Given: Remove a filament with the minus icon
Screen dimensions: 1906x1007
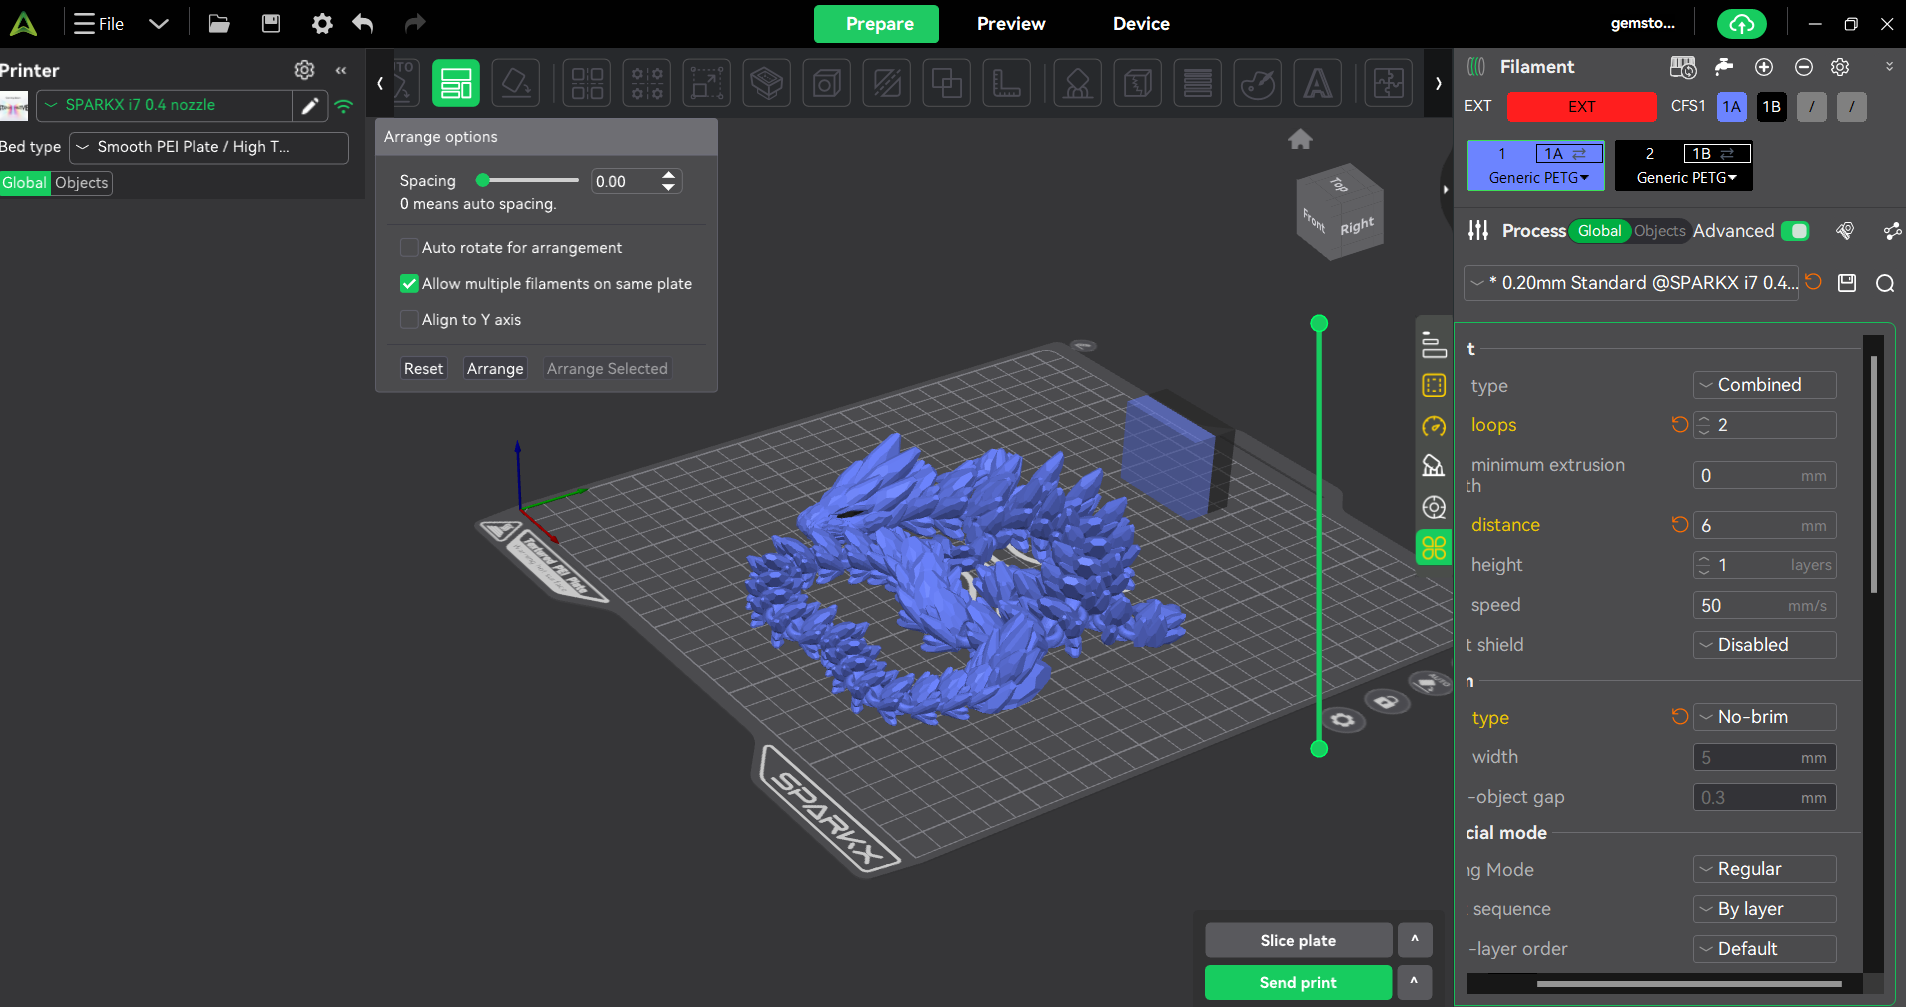Looking at the screenshot, I should point(1804,67).
